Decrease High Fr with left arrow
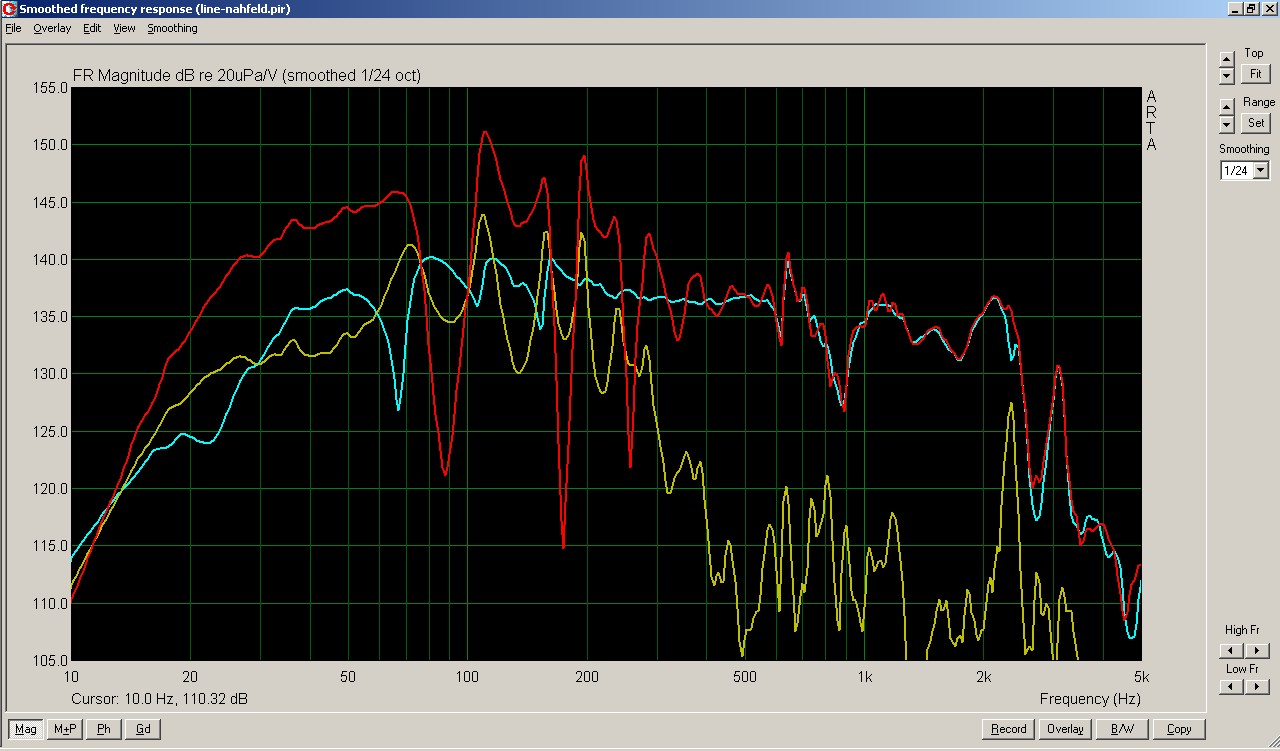This screenshot has height=751, width=1280. (1232, 651)
